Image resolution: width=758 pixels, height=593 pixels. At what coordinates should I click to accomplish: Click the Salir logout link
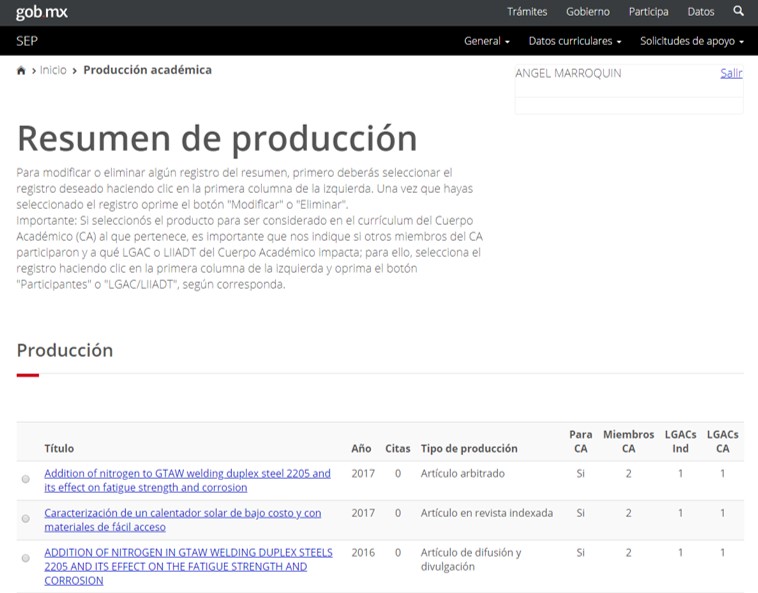coord(731,73)
